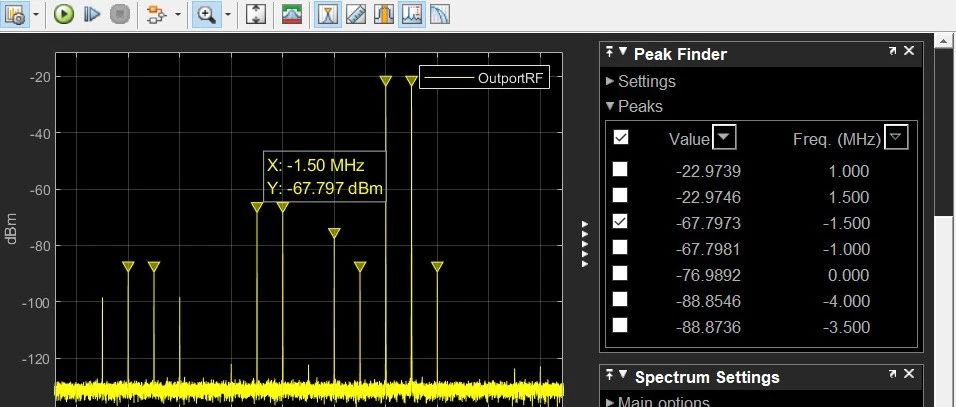
Task: Open the Freq. (MHz) column dropdown
Action: [897, 138]
